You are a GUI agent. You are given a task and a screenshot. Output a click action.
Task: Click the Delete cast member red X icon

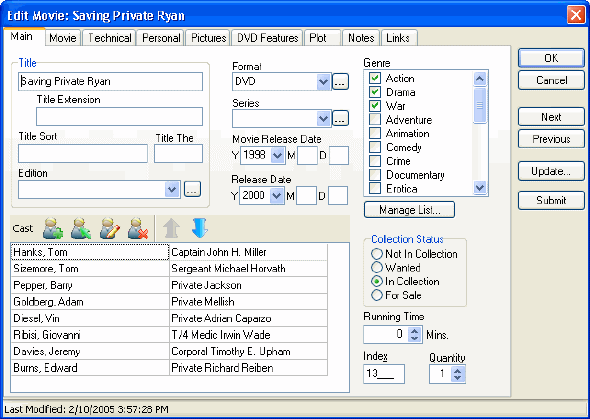point(138,228)
